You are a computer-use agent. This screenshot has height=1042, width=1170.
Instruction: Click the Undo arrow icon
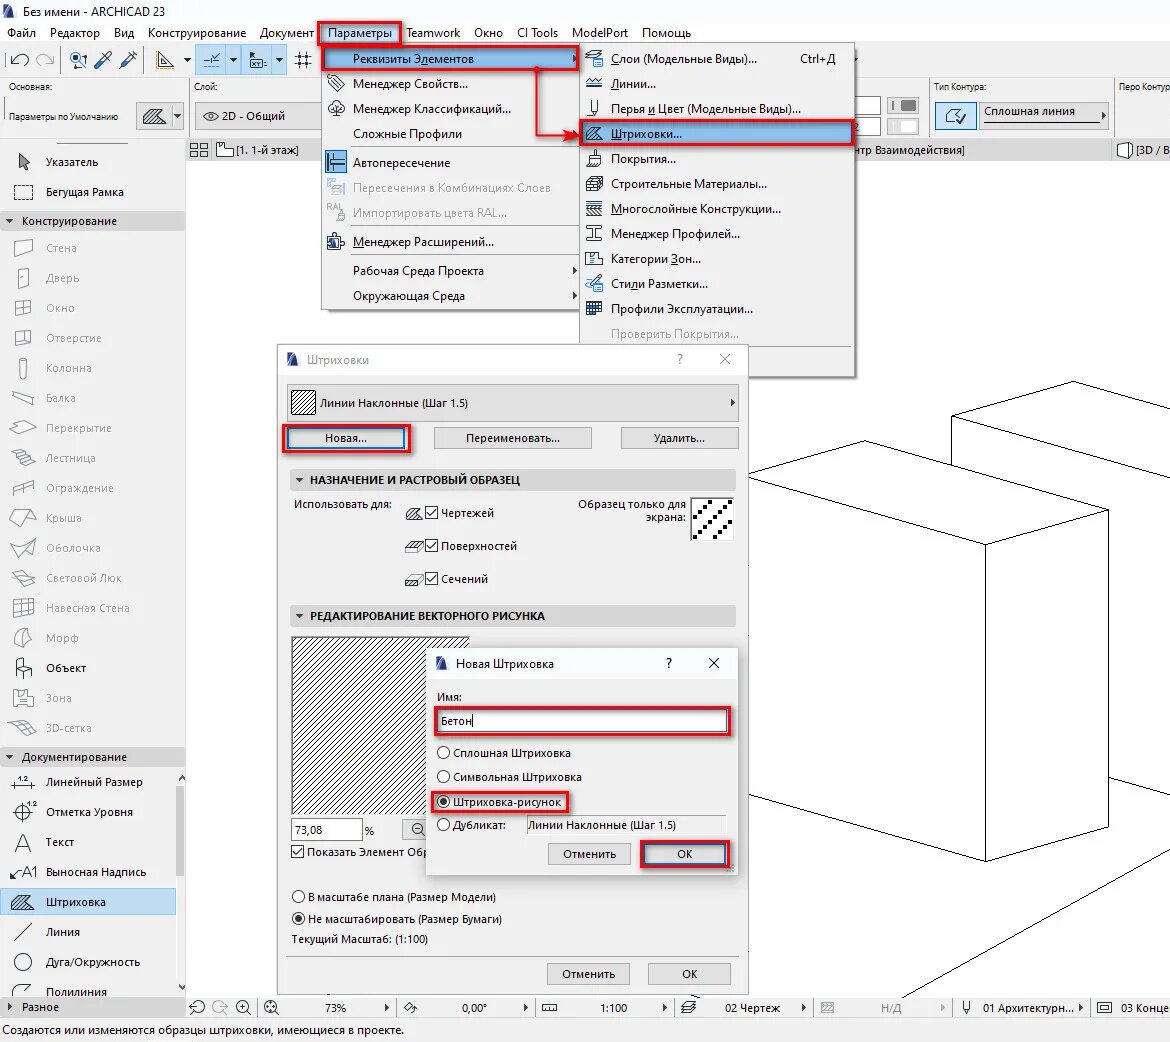pyautogui.click(x=20, y=60)
